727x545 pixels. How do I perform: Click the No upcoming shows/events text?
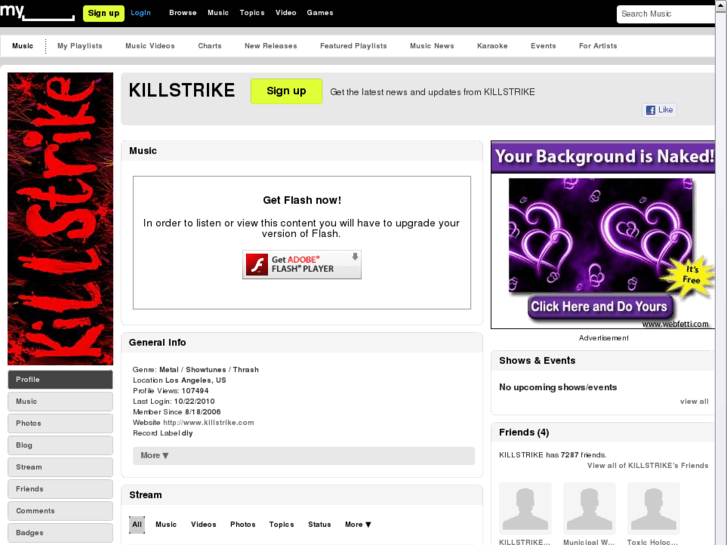click(558, 387)
